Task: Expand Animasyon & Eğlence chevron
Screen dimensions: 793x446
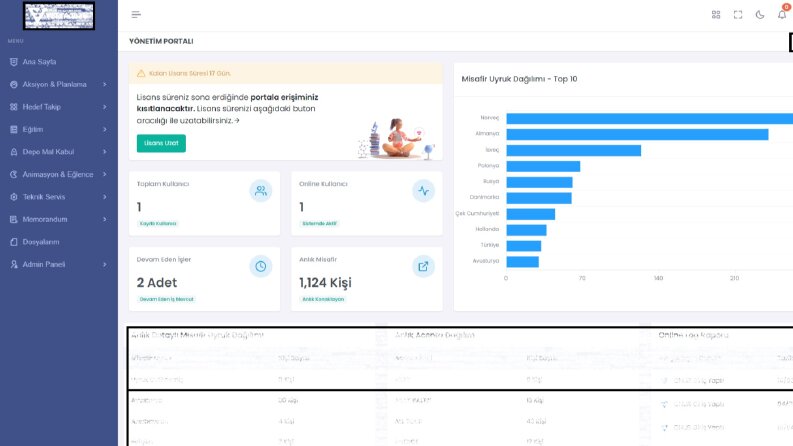Action: point(105,174)
